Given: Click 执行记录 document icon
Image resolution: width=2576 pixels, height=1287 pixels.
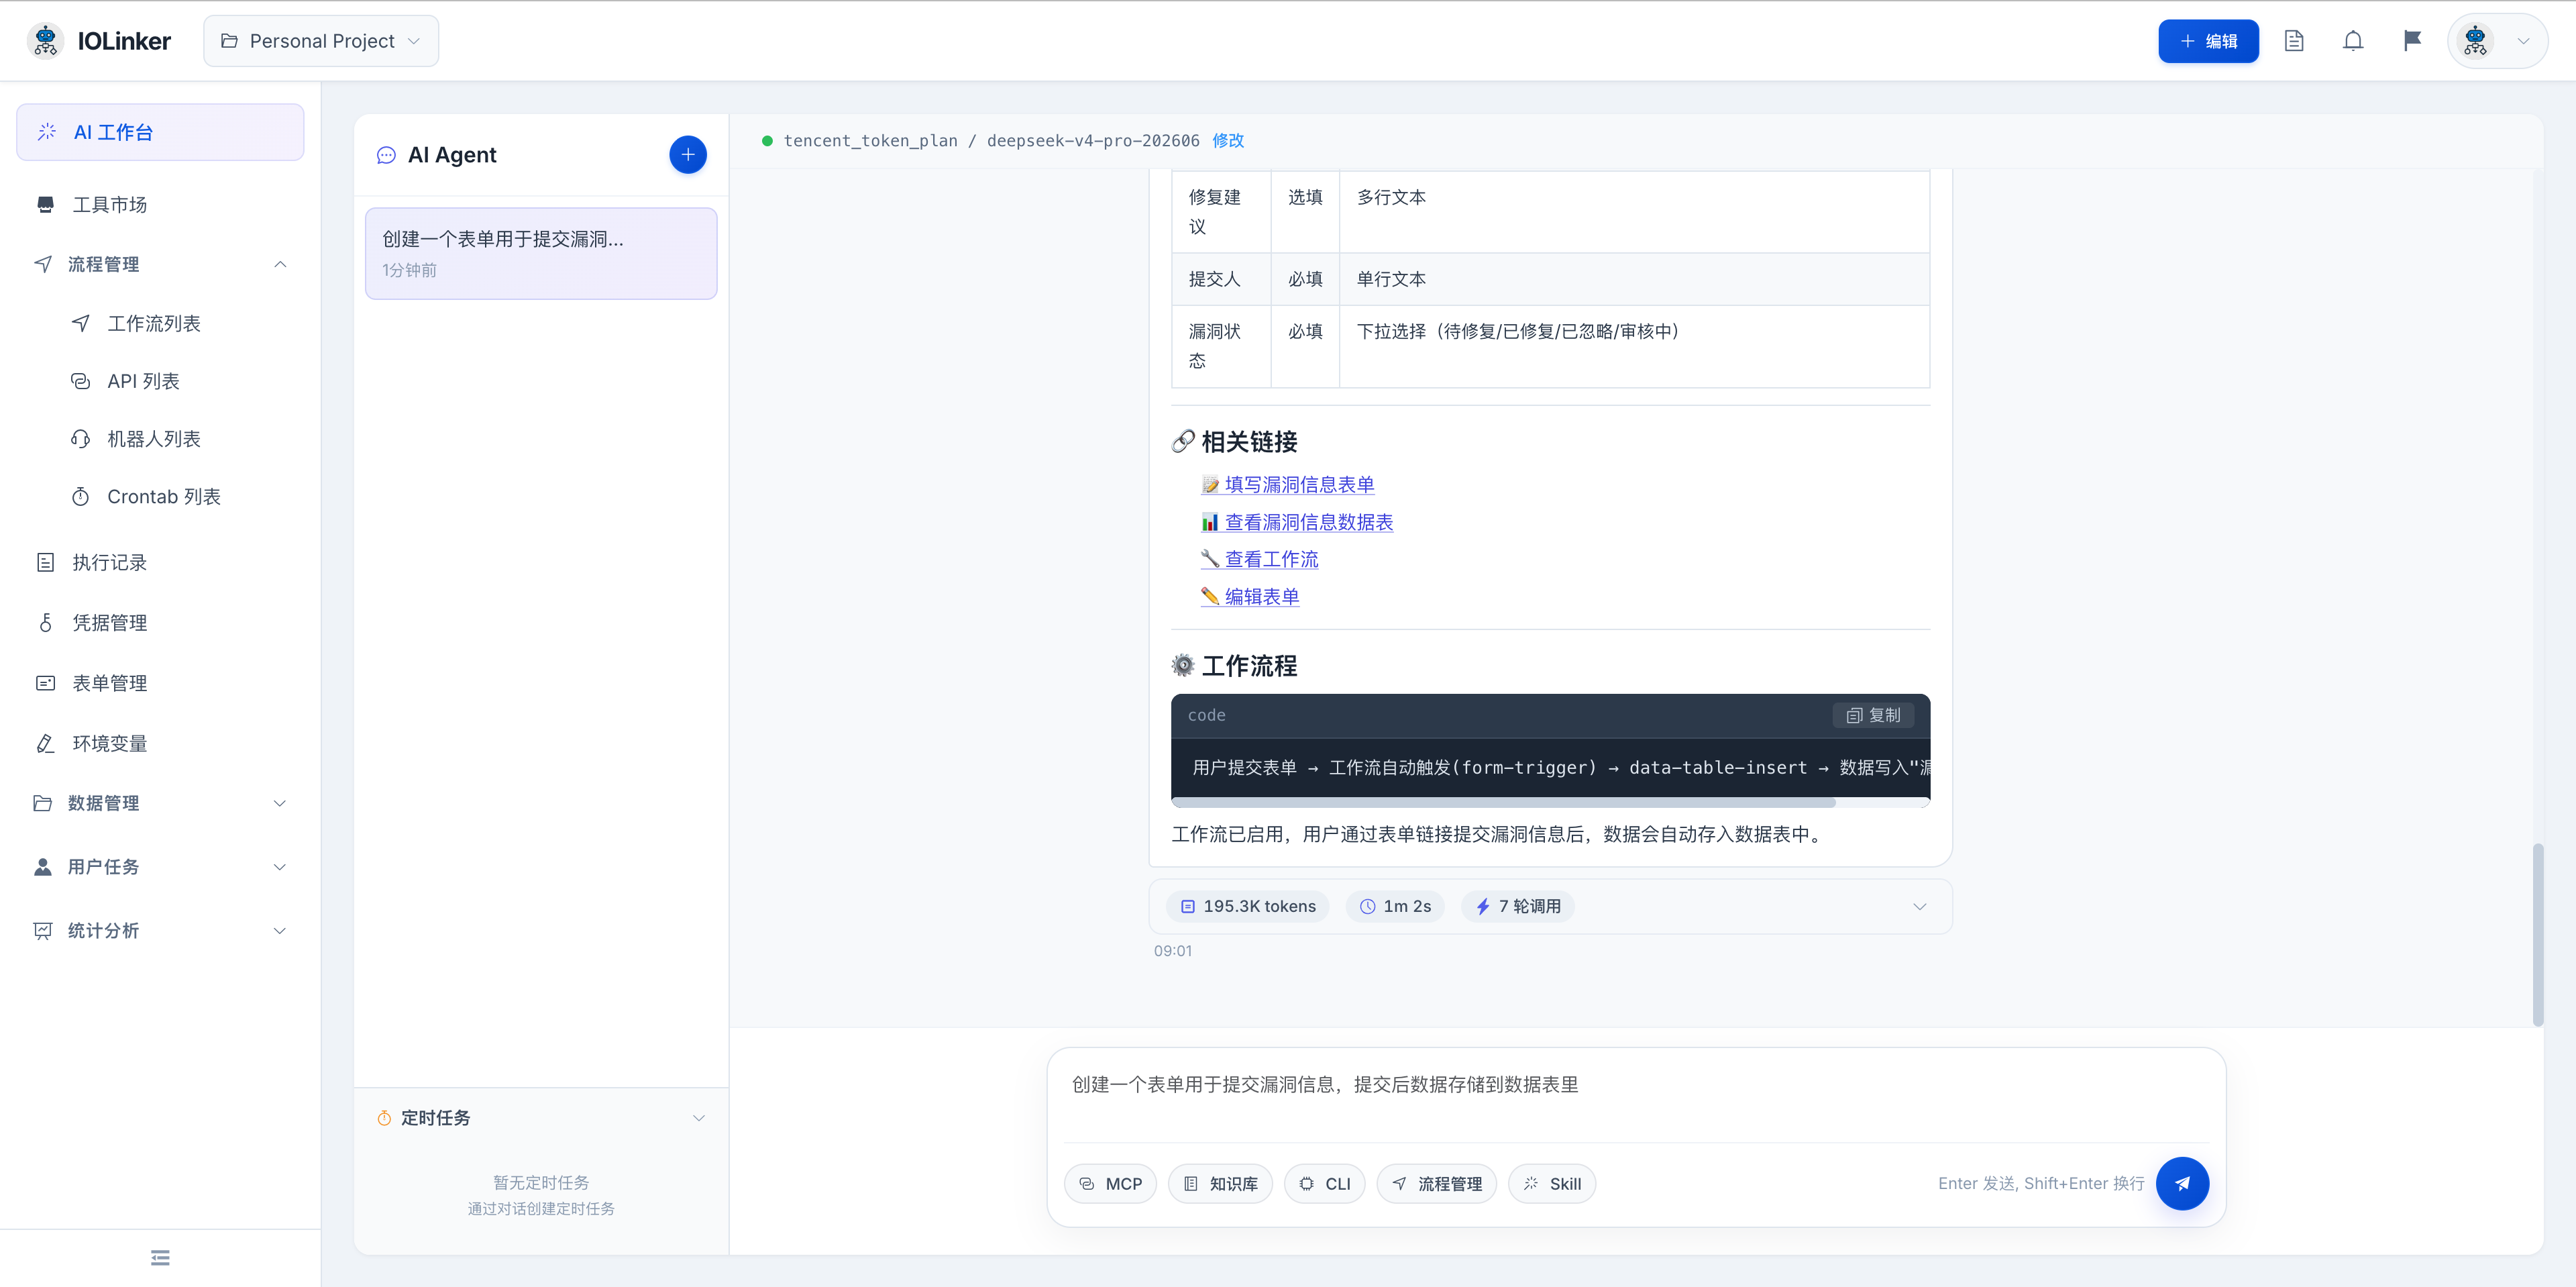Looking at the screenshot, I should point(45,562).
